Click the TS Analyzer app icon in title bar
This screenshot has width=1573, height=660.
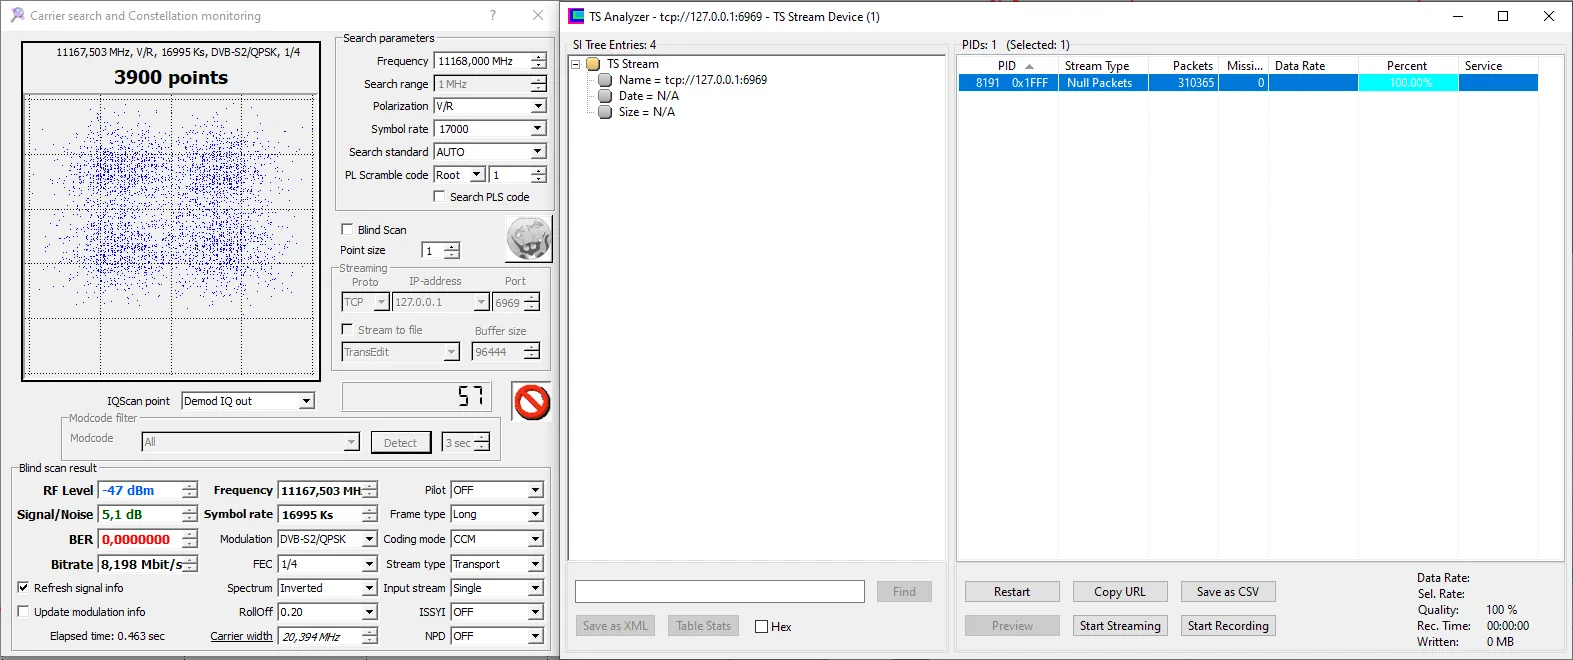tap(576, 16)
